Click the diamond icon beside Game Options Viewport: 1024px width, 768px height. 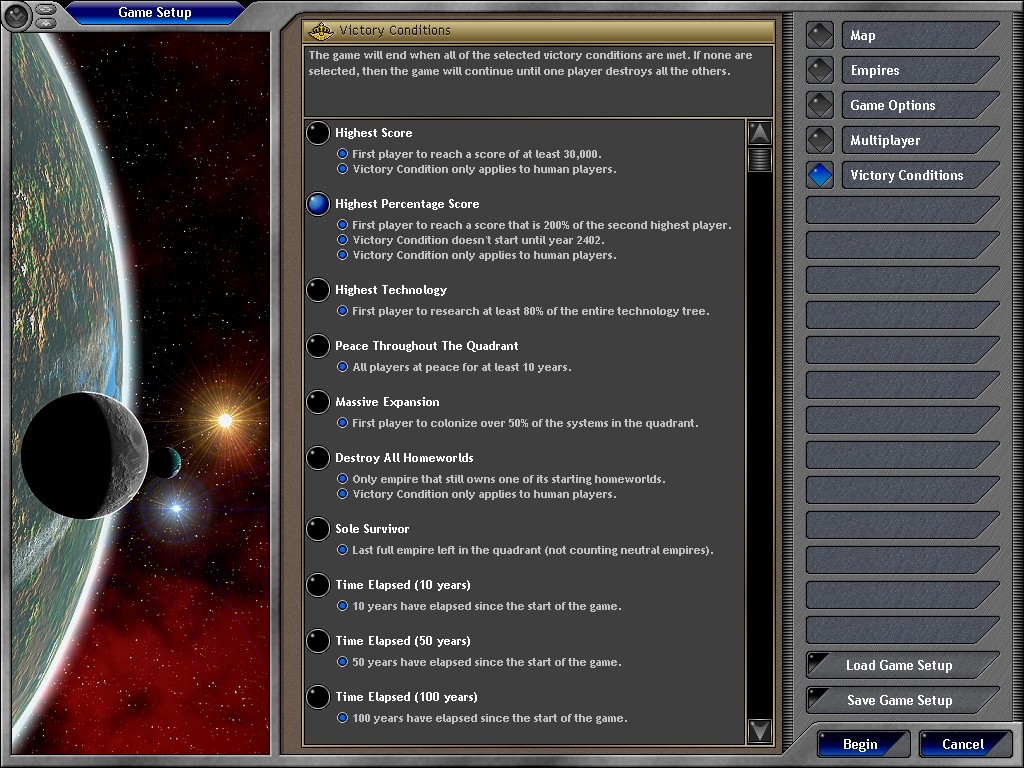pos(820,105)
